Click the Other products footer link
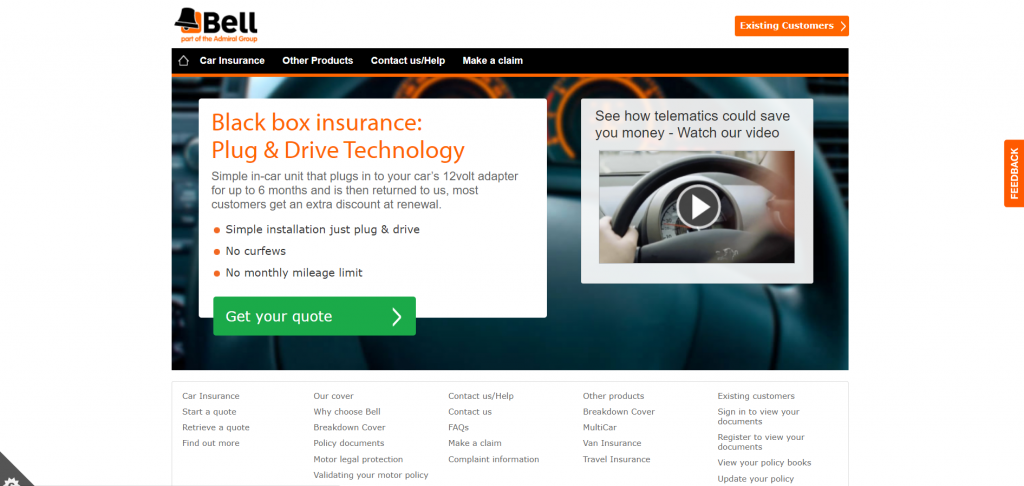This screenshot has height=486, width=1024. (613, 396)
